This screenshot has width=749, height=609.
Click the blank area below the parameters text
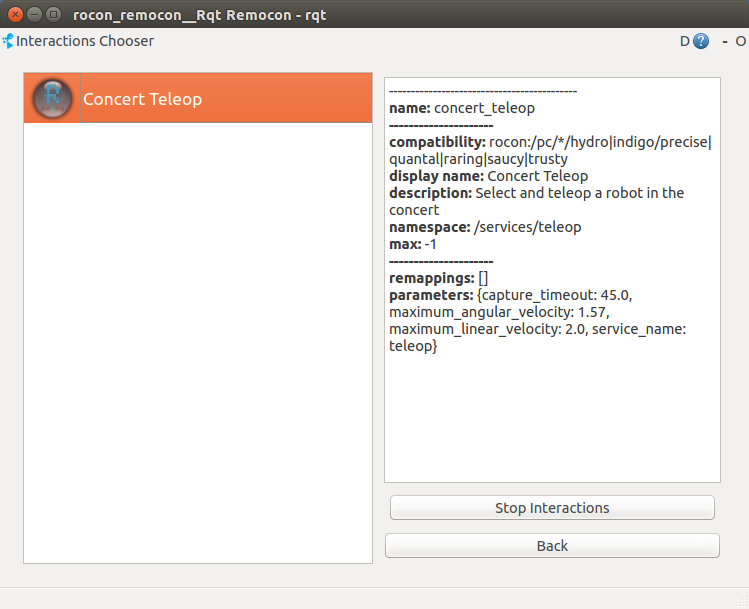click(552, 420)
